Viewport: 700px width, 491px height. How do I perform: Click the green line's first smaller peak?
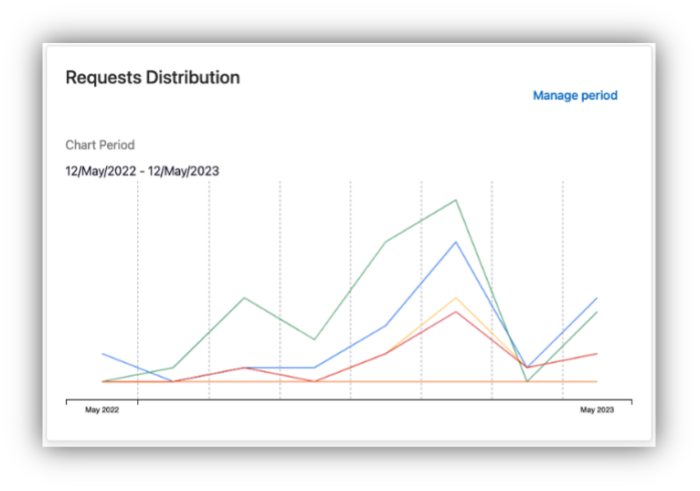pos(244,298)
